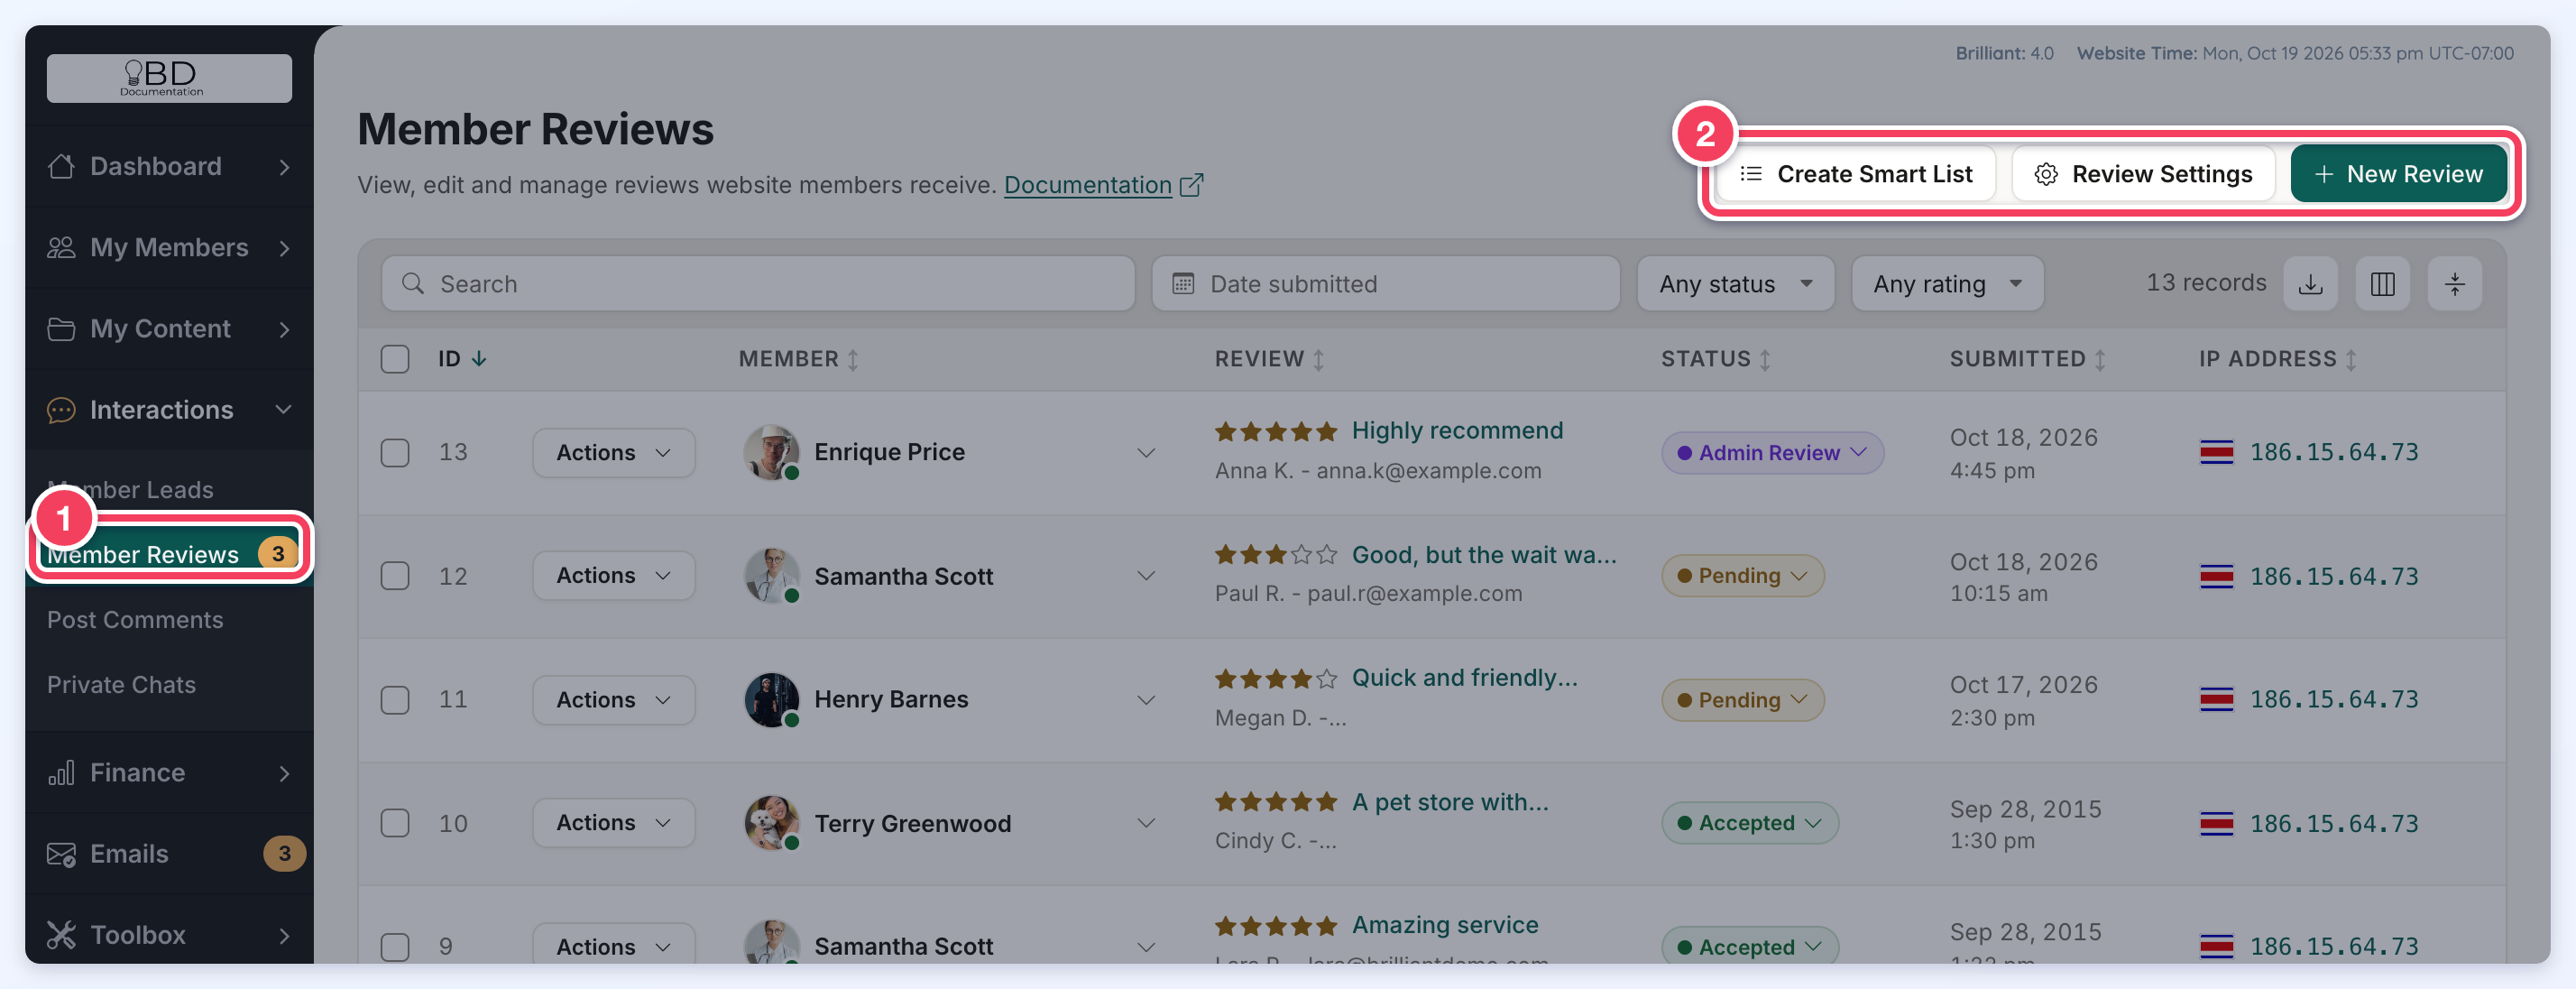
Task: Change the Admin Review status dropdown
Action: (x=1772, y=452)
